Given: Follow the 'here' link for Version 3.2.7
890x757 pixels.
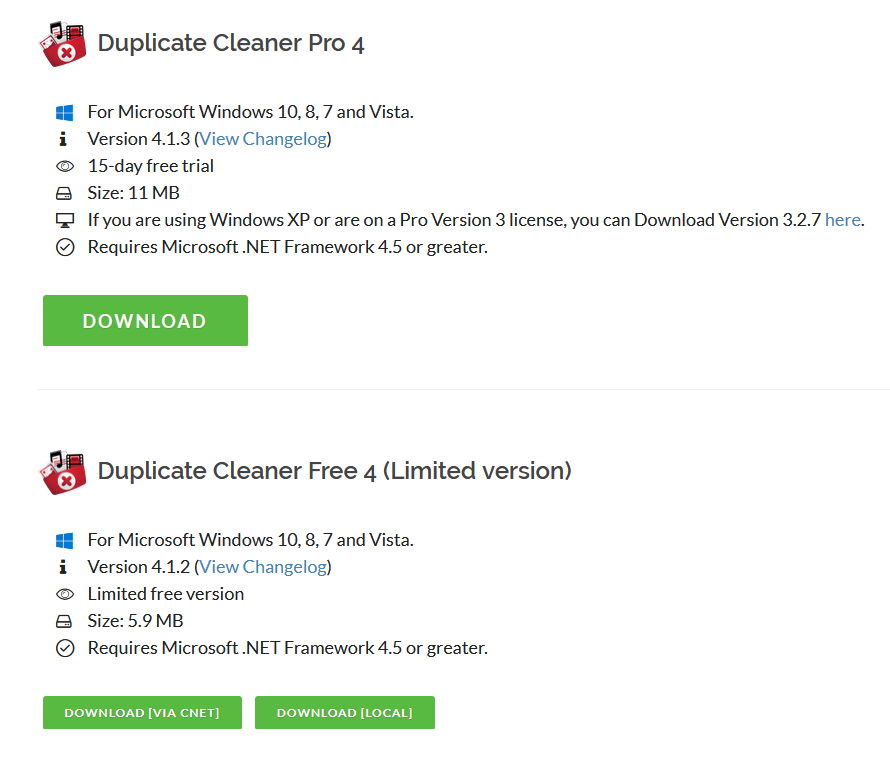Looking at the screenshot, I should pos(842,220).
